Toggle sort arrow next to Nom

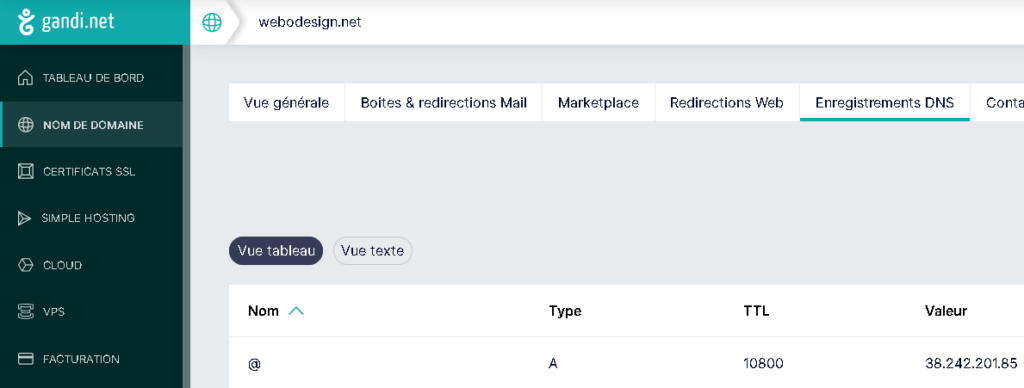point(296,311)
